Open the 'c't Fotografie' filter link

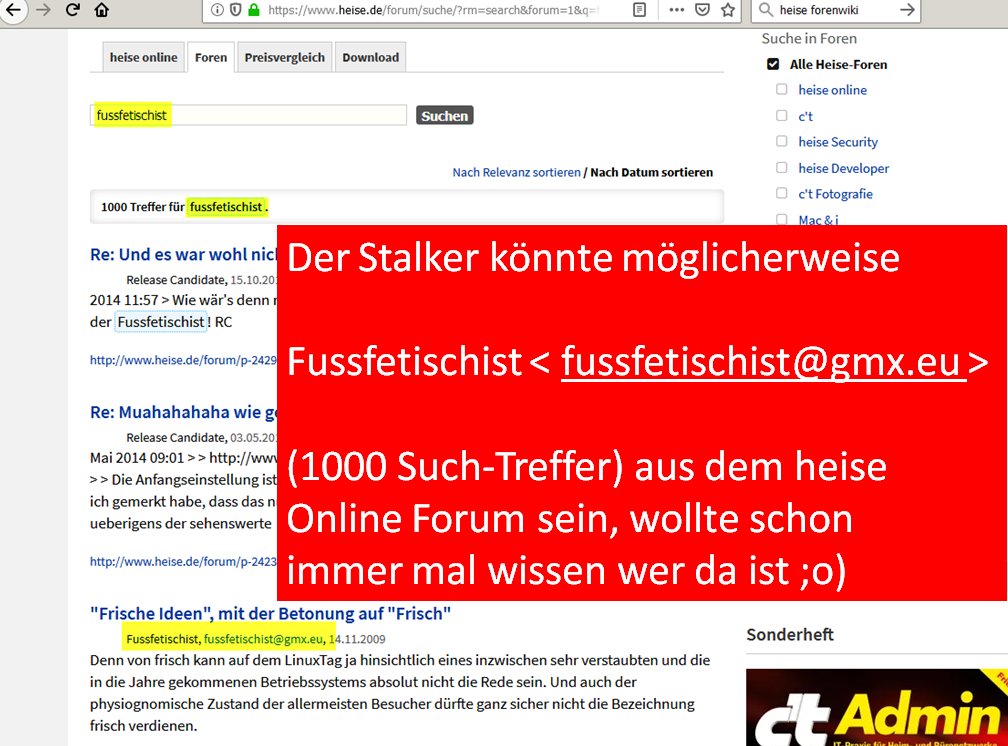coord(835,194)
